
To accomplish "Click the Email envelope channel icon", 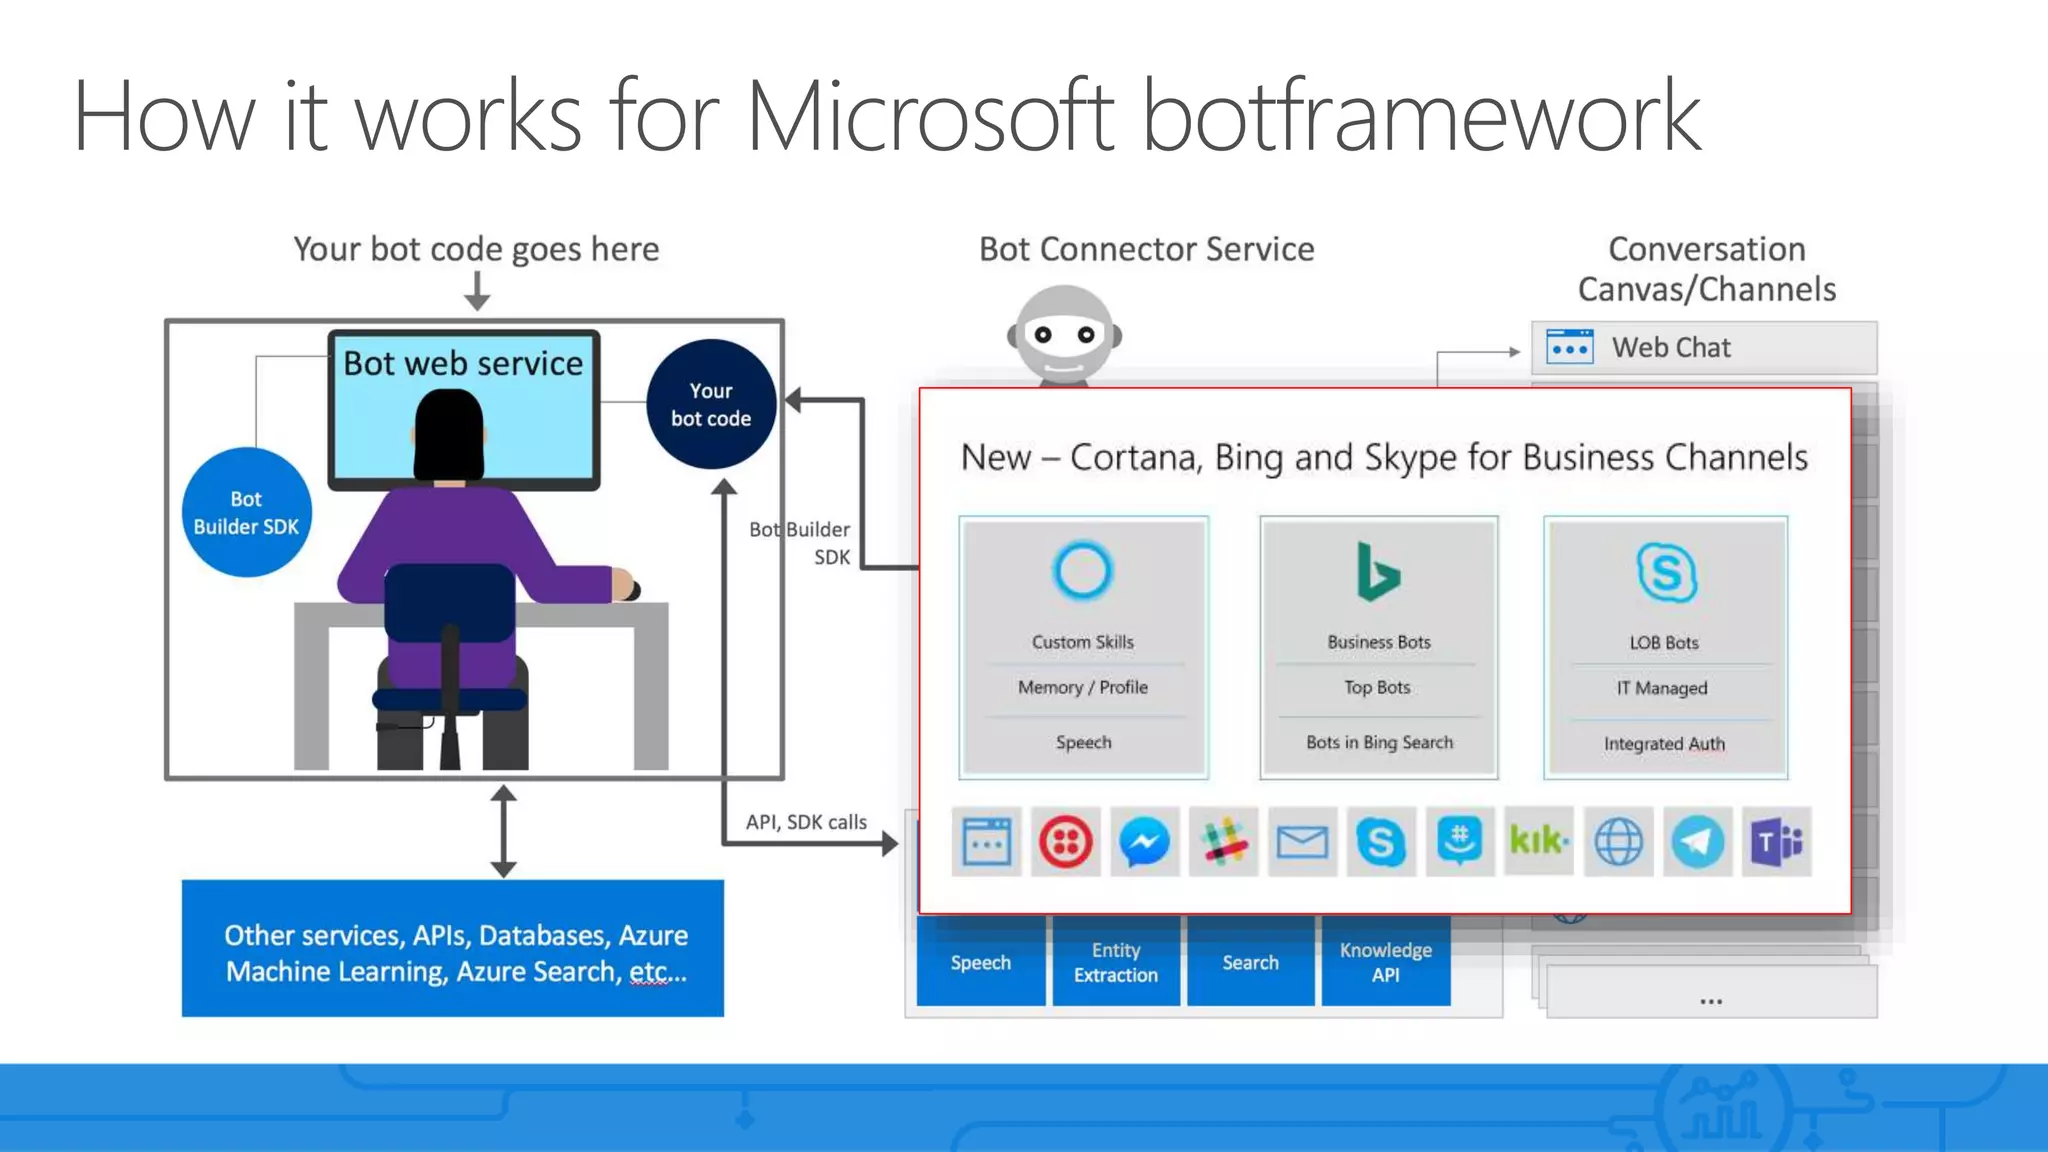I will (x=1302, y=842).
